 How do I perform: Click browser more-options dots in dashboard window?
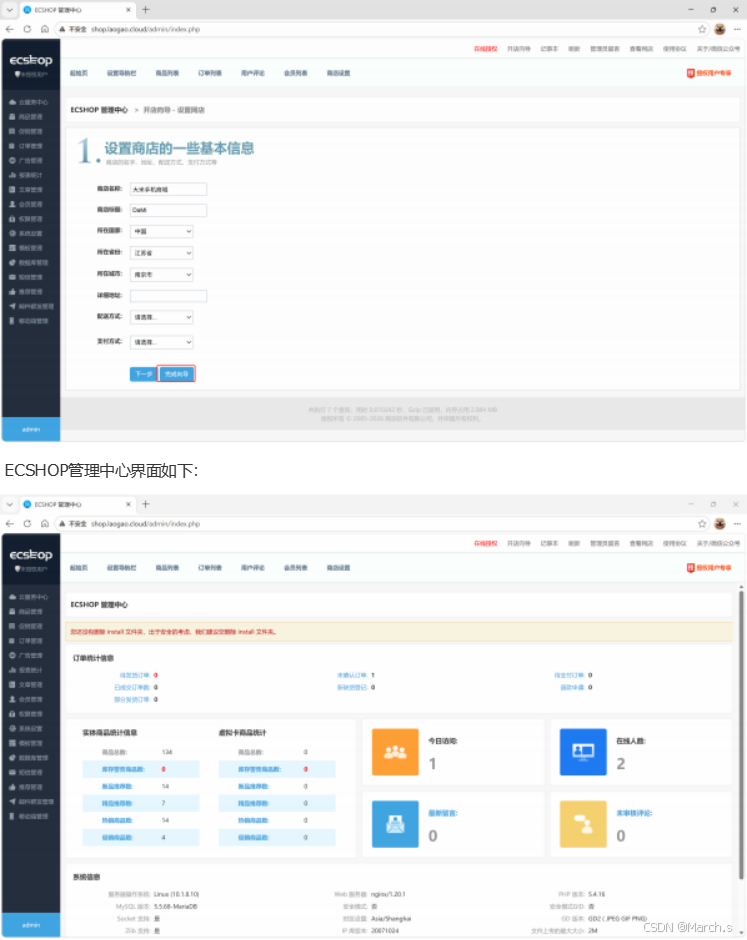coord(737,523)
